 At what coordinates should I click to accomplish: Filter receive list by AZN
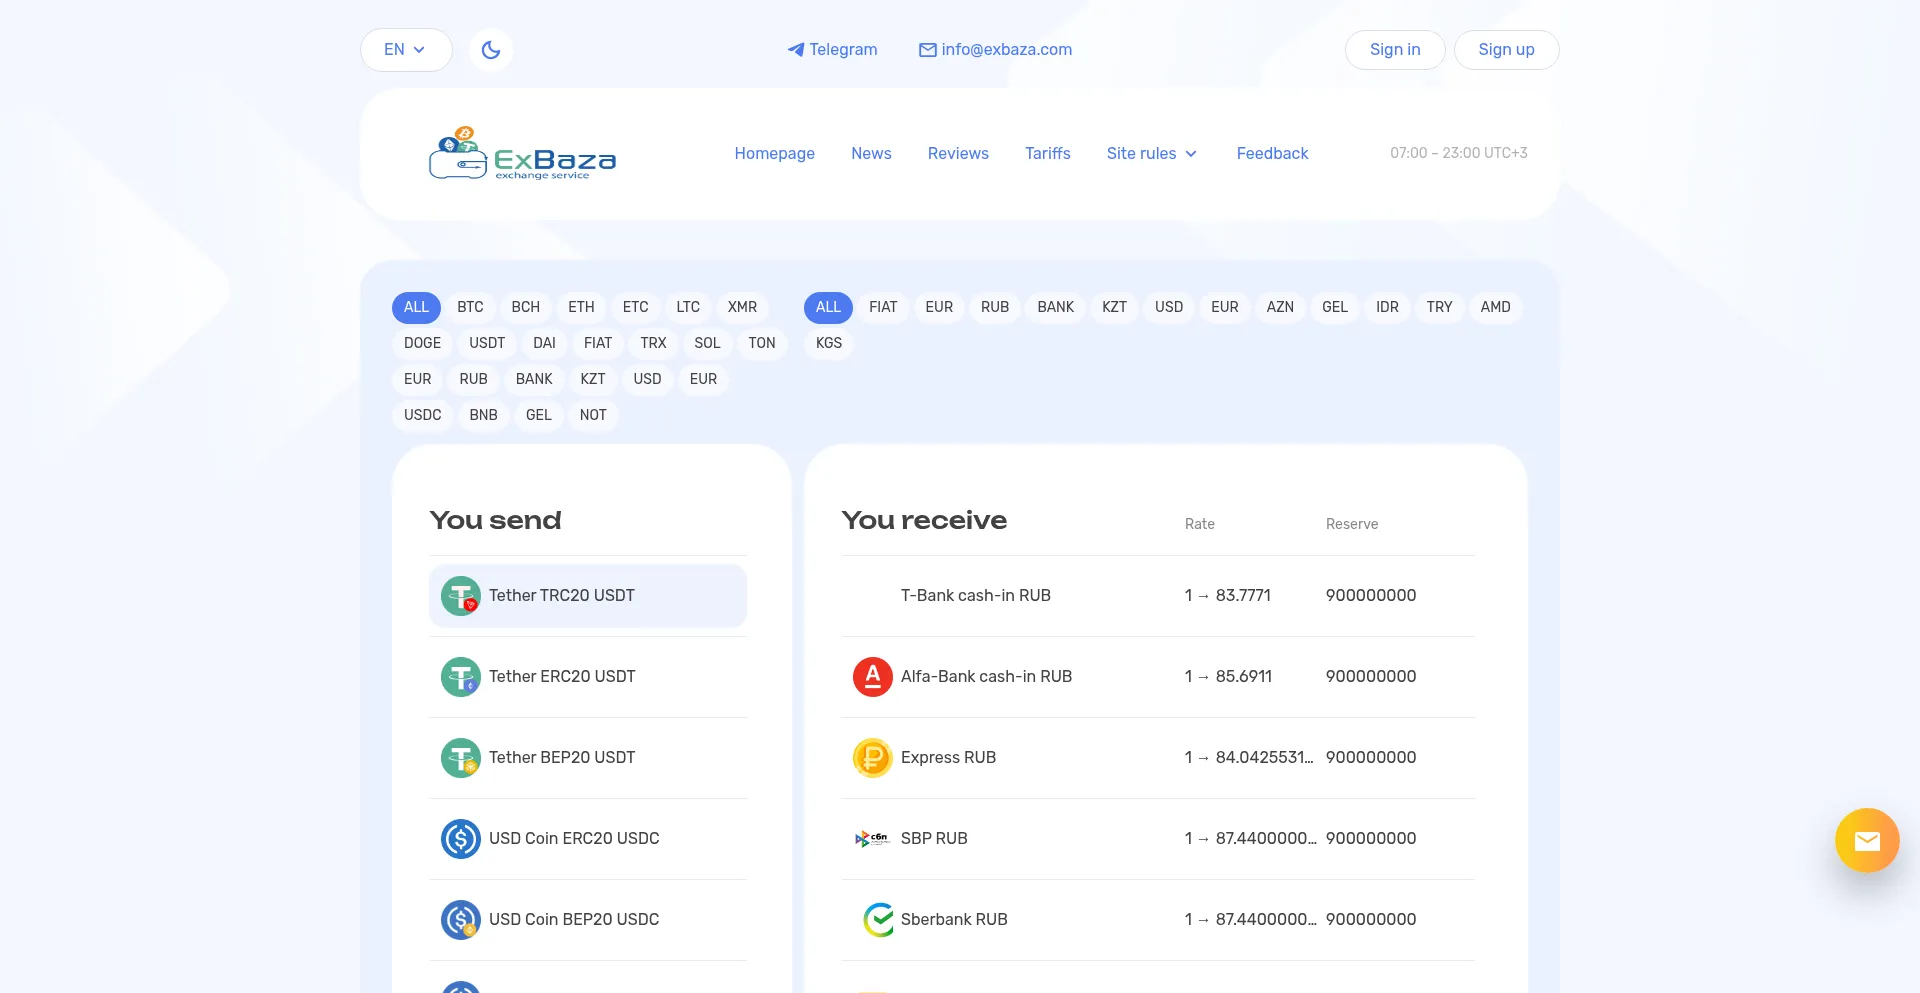[1280, 307]
